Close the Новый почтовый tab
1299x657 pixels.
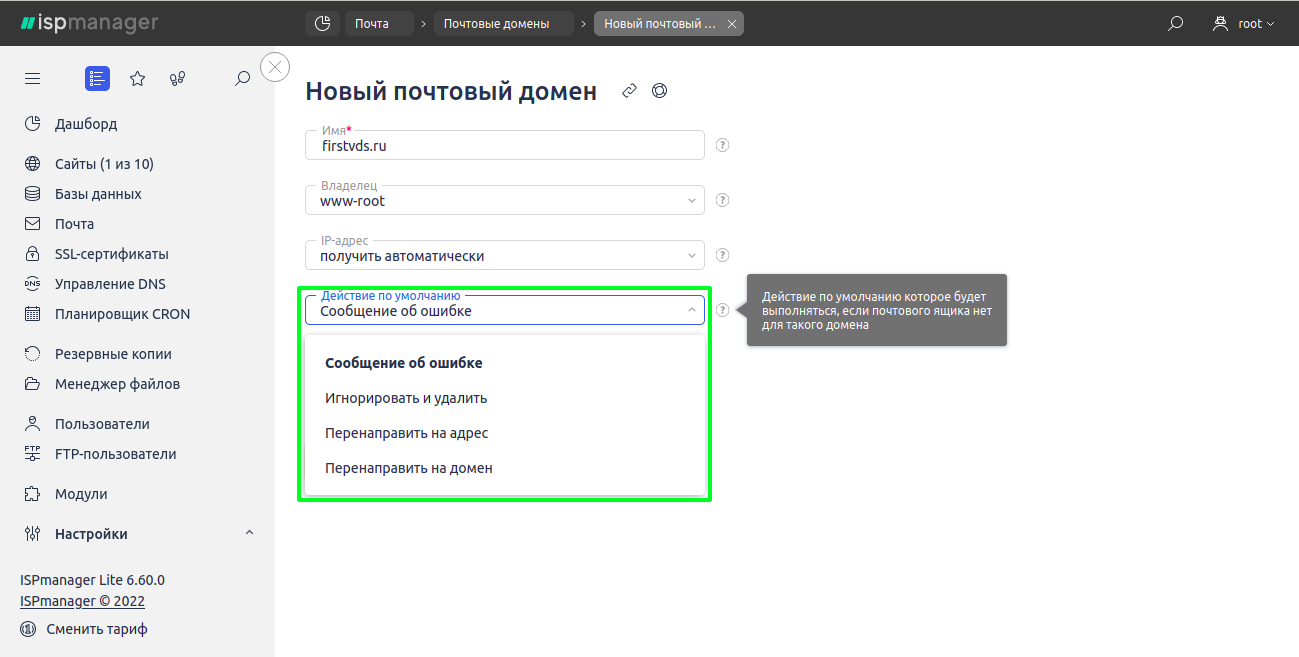(x=731, y=24)
